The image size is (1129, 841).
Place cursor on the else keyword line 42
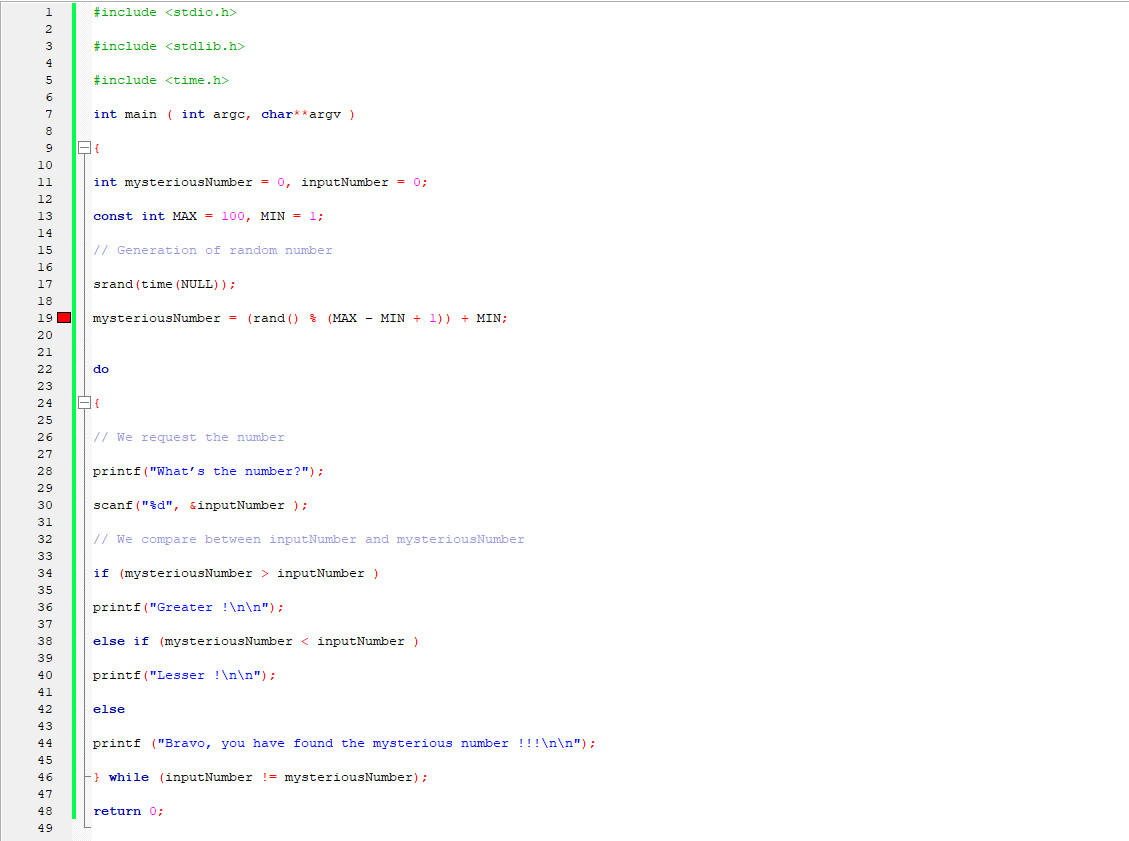click(108, 708)
